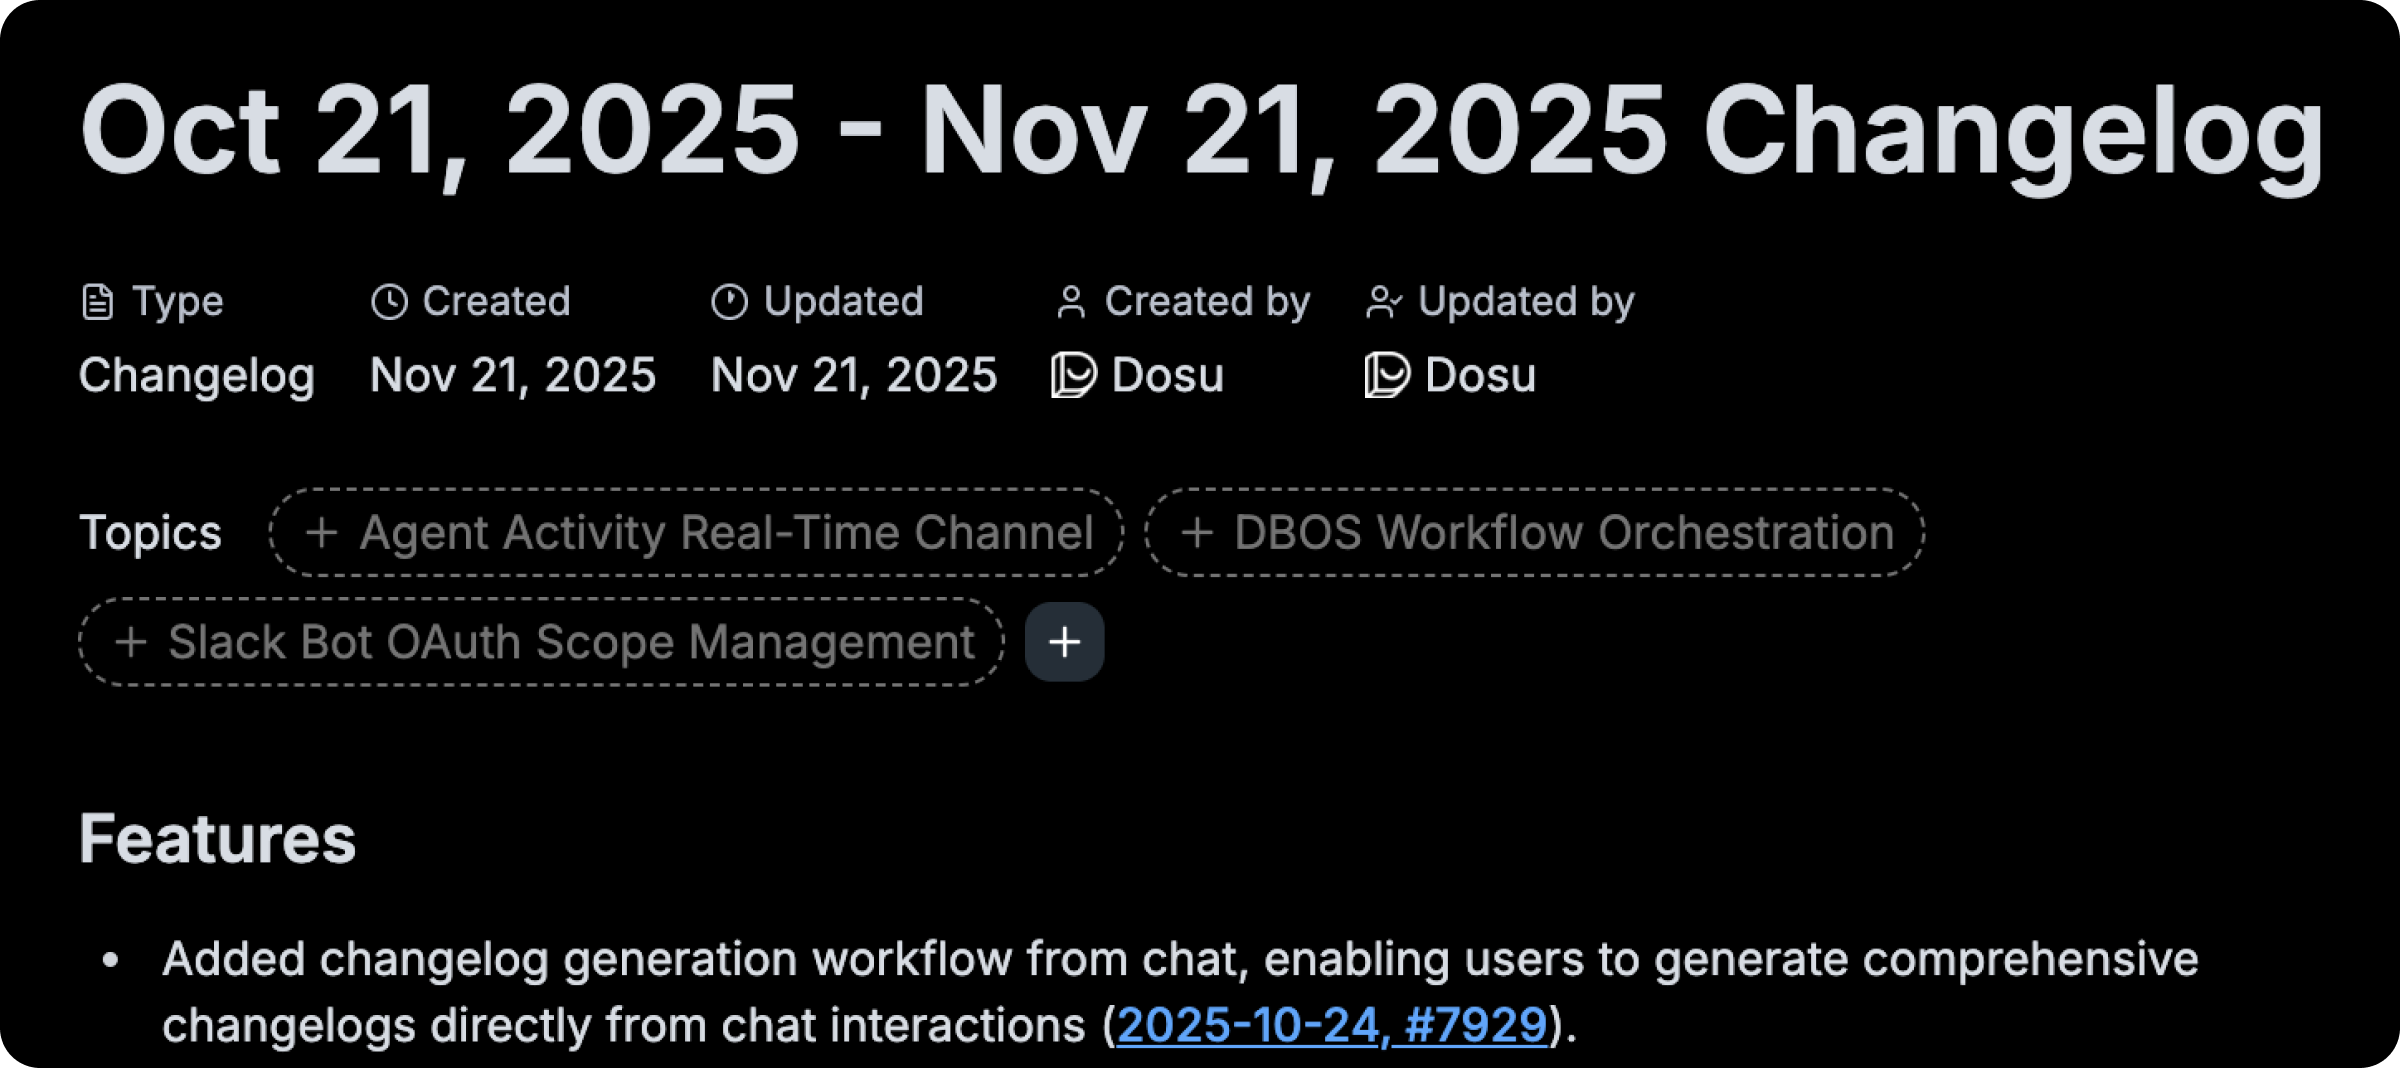Open the "2025-10-24, #7929" link
2400x1068 pixels.
pos(1333,1024)
